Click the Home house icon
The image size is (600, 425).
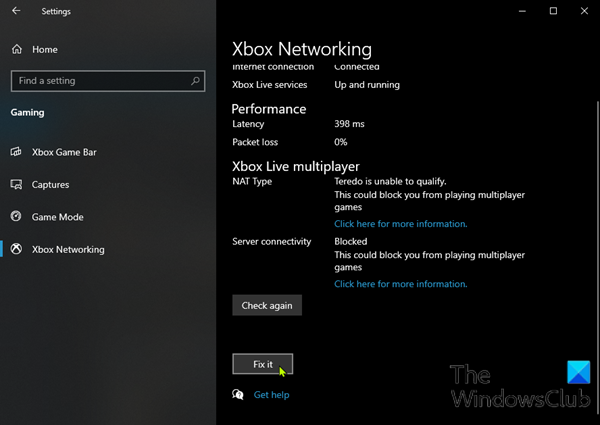pyautogui.click(x=17, y=49)
